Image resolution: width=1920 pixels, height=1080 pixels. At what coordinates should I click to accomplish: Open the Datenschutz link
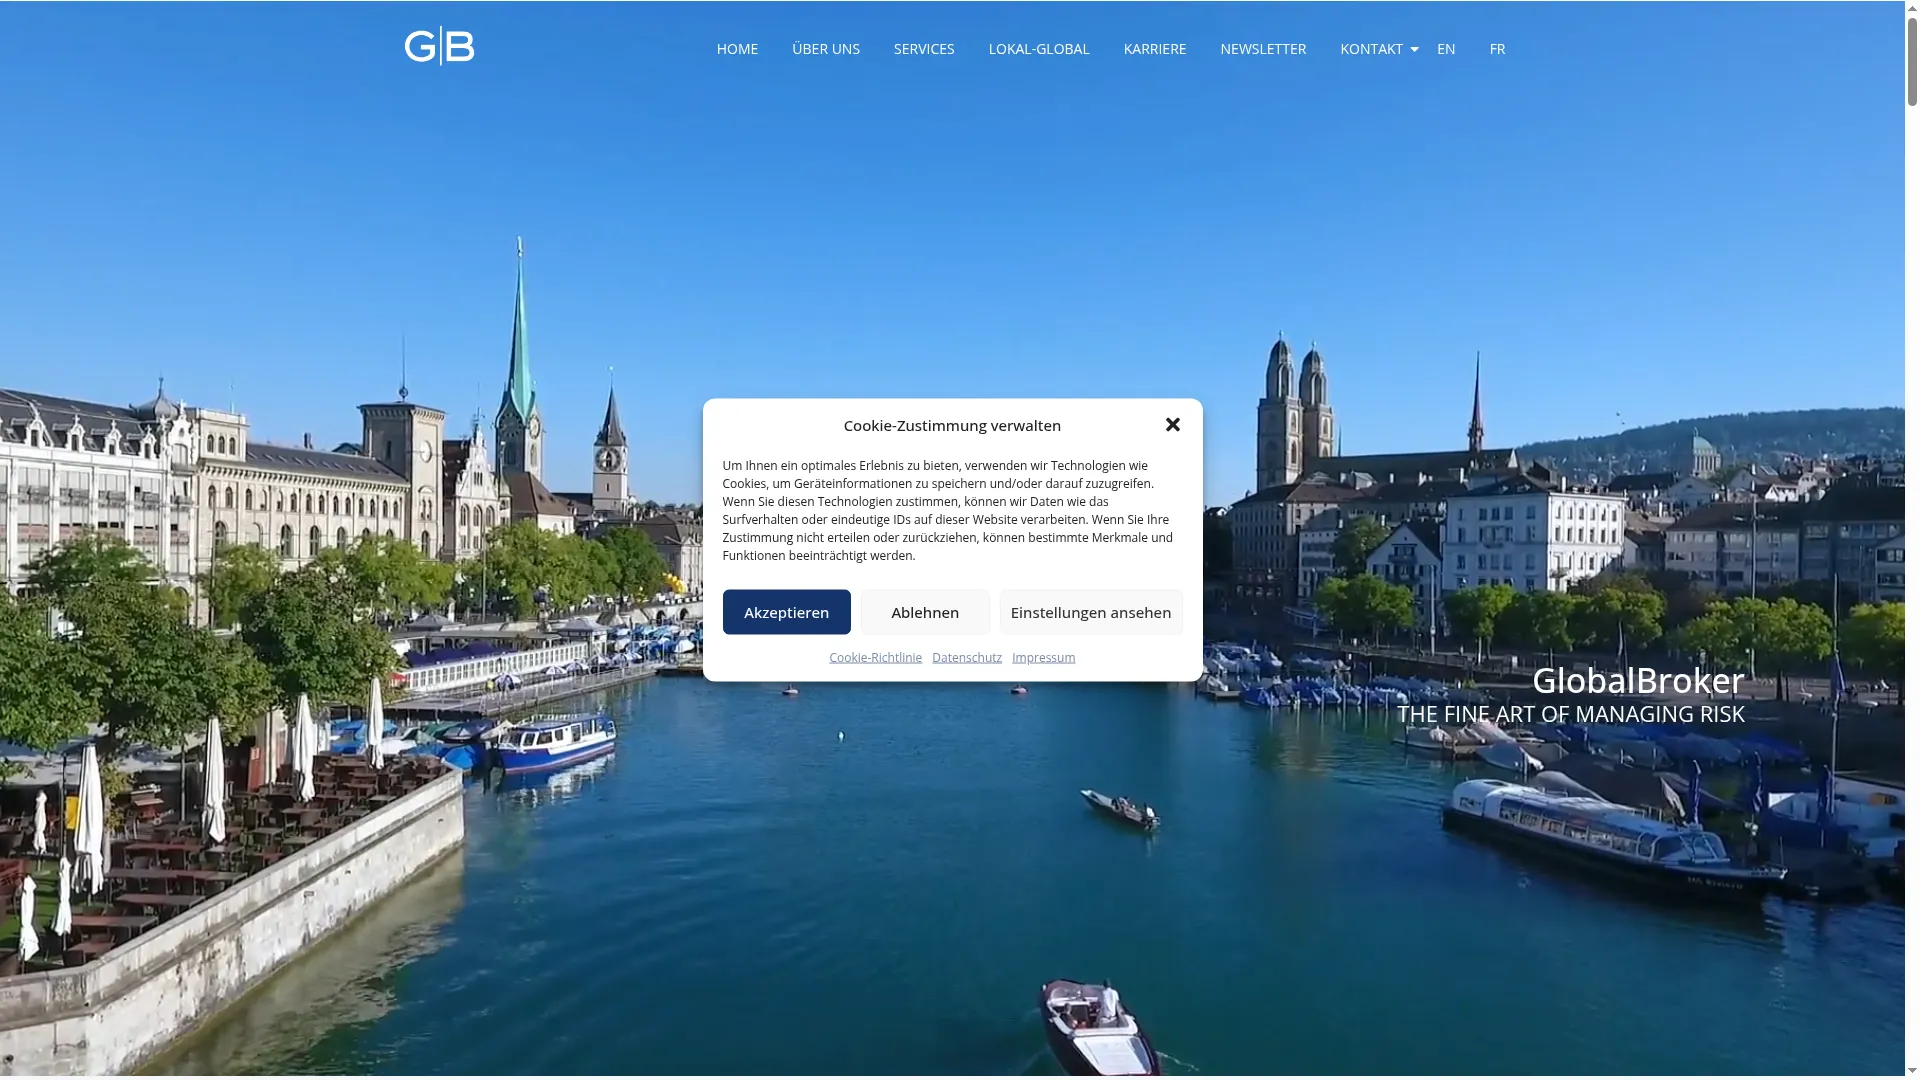tap(967, 657)
